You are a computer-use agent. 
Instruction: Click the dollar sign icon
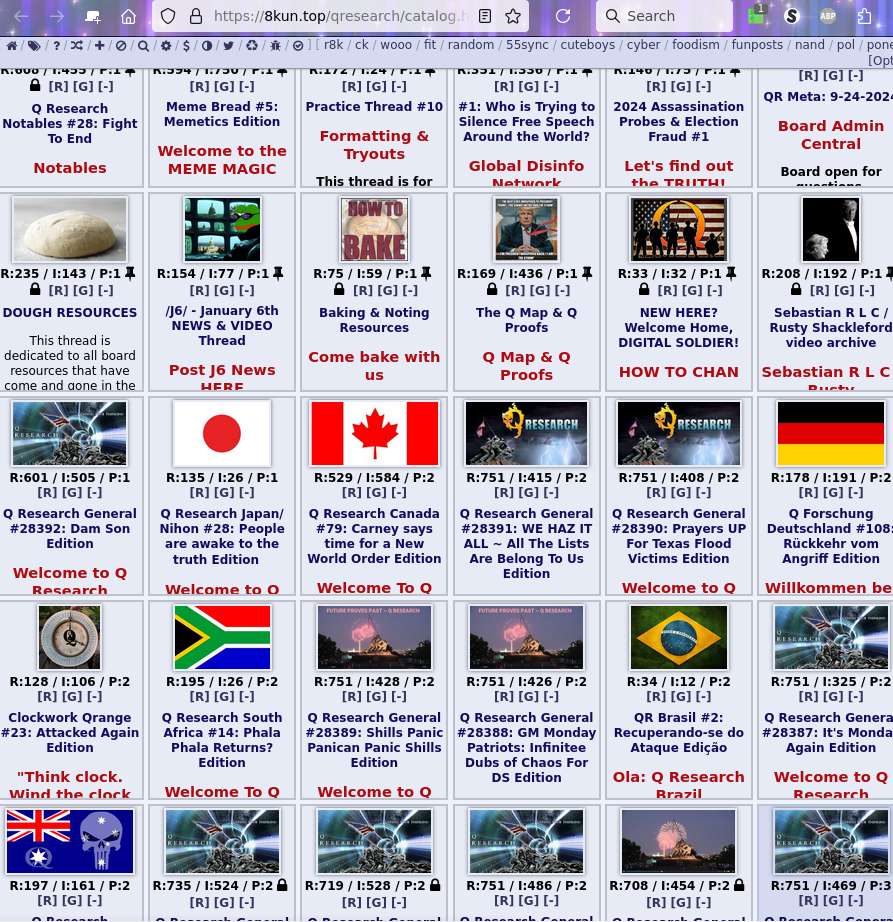(x=186, y=45)
